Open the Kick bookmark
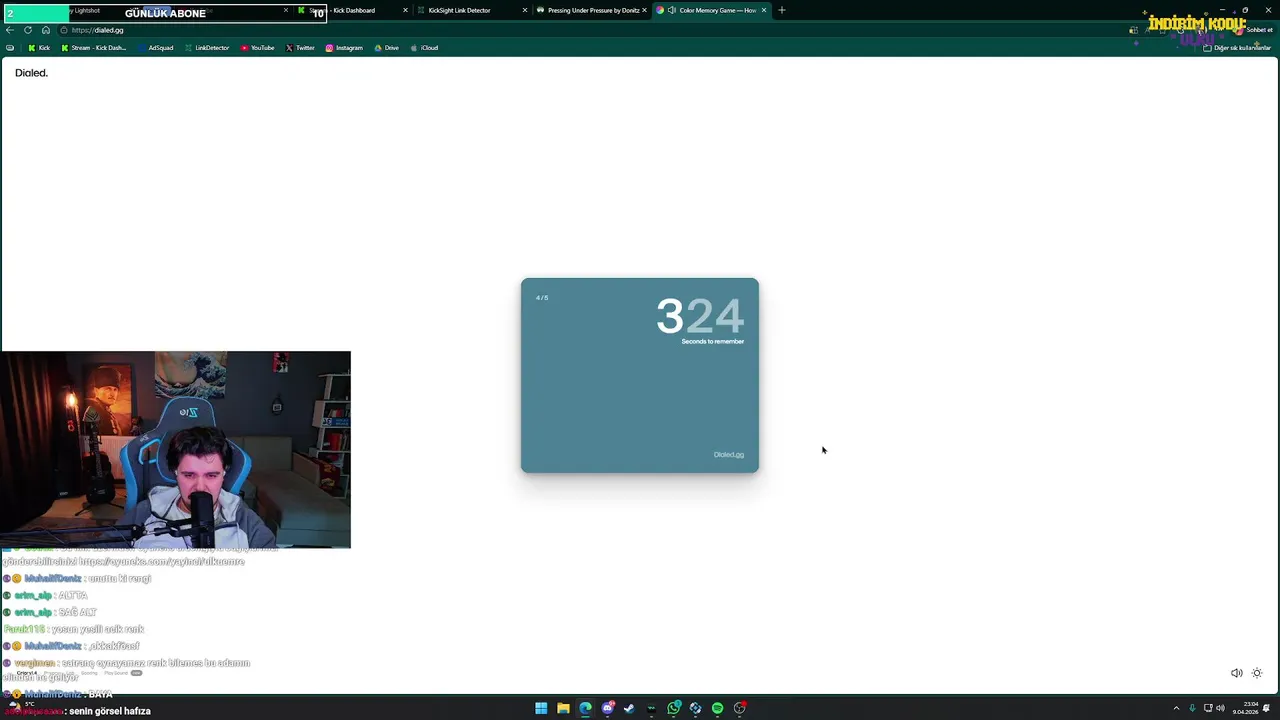 click(x=39, y=48)
